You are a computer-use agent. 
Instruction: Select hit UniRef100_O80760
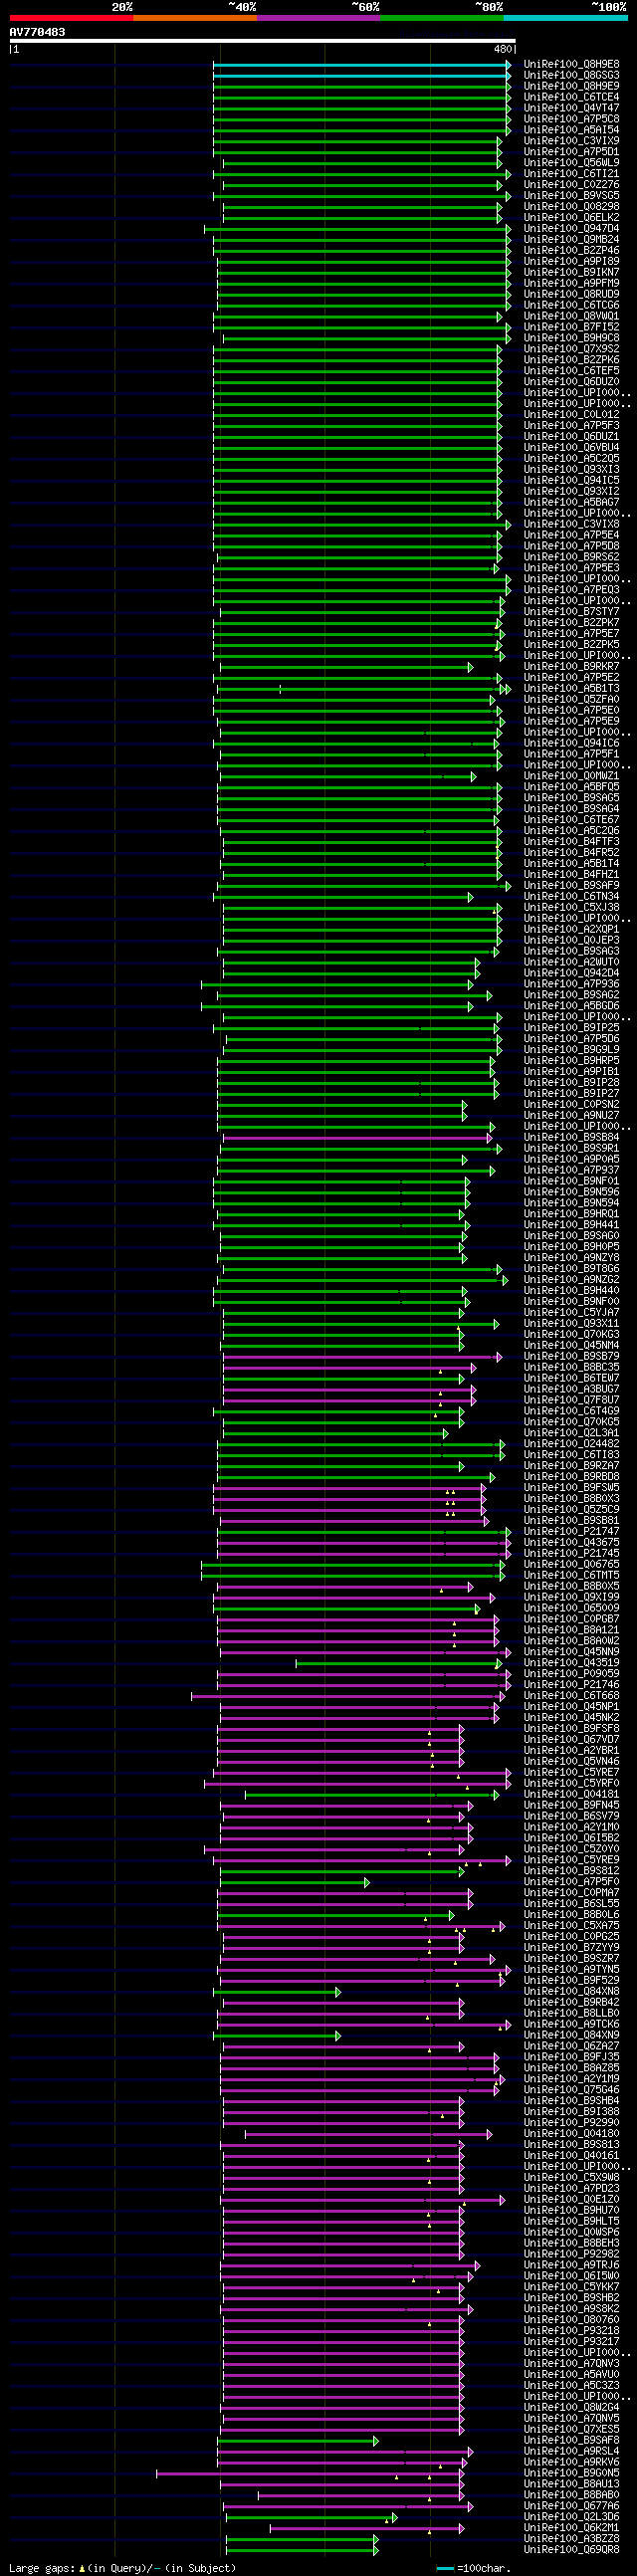click(571, 2320)
